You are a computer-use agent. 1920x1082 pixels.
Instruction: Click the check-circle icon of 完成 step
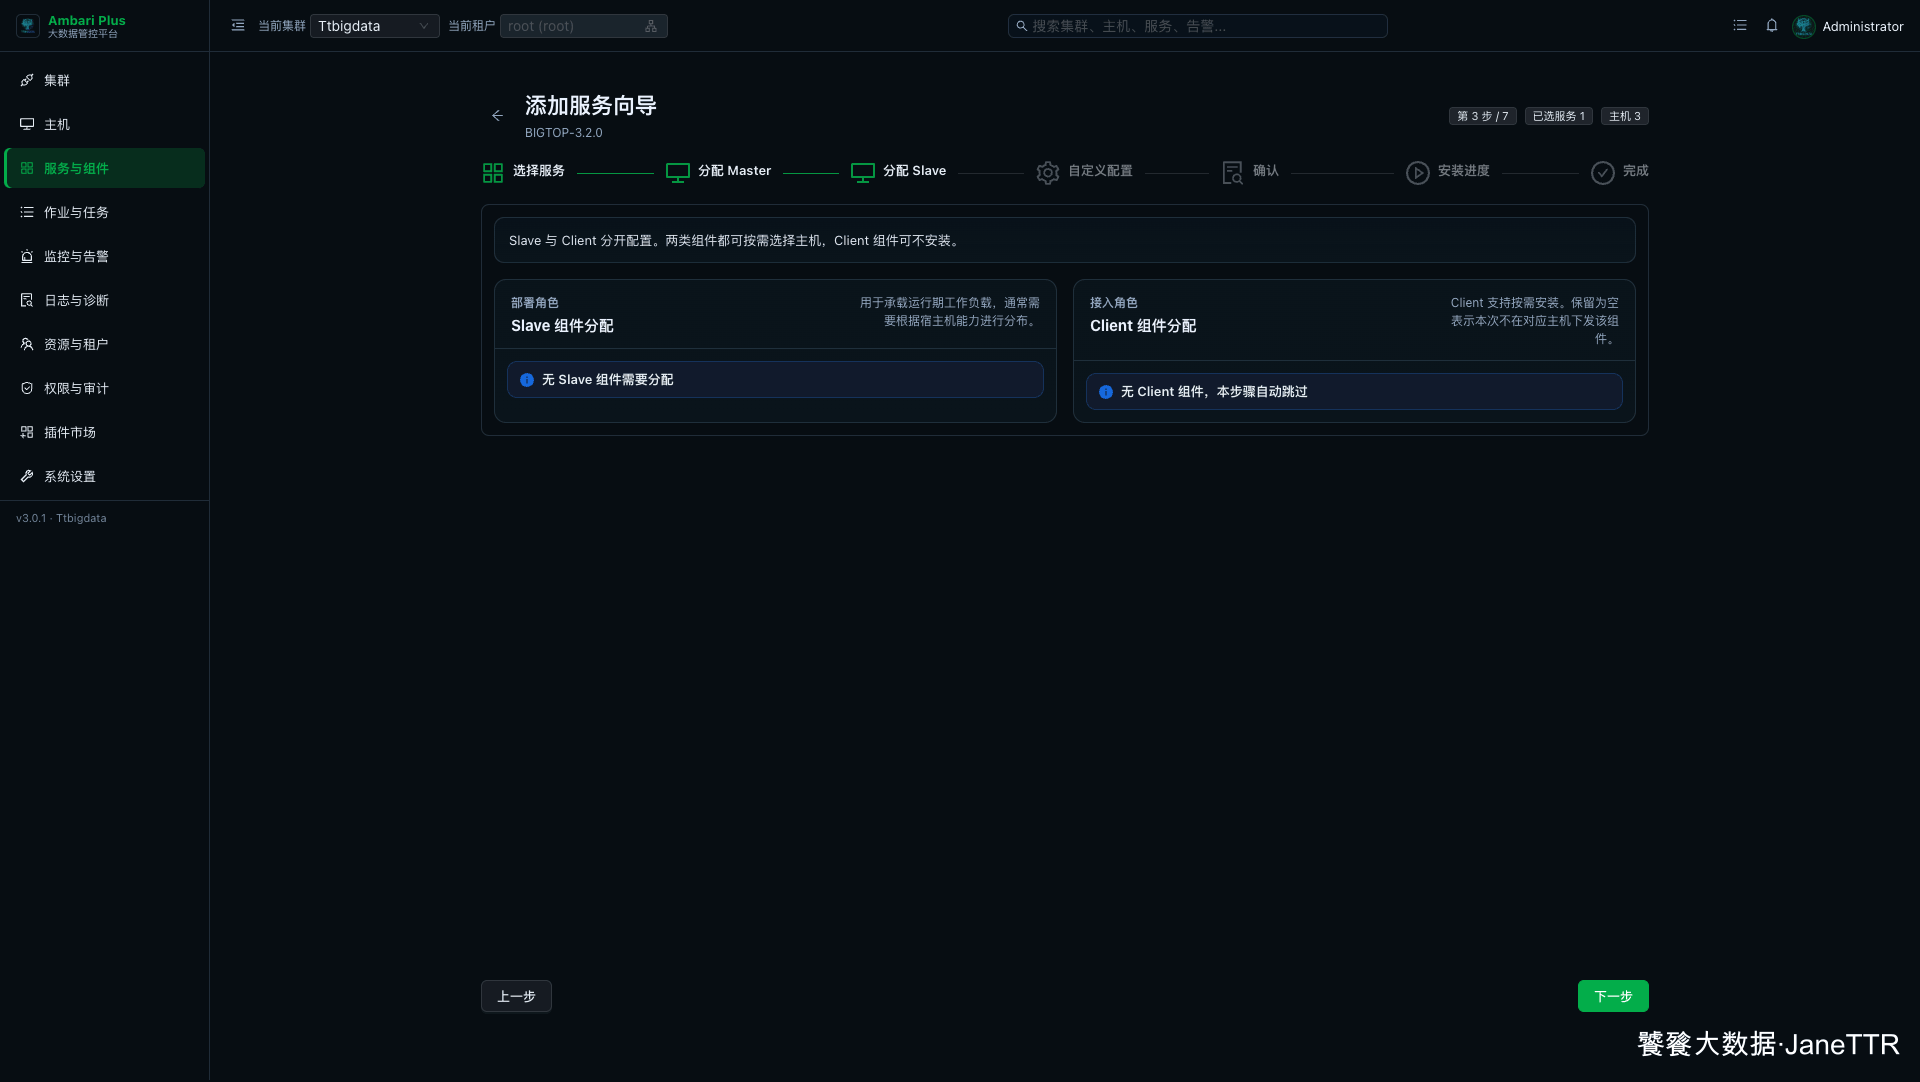tap(1603, 173)
